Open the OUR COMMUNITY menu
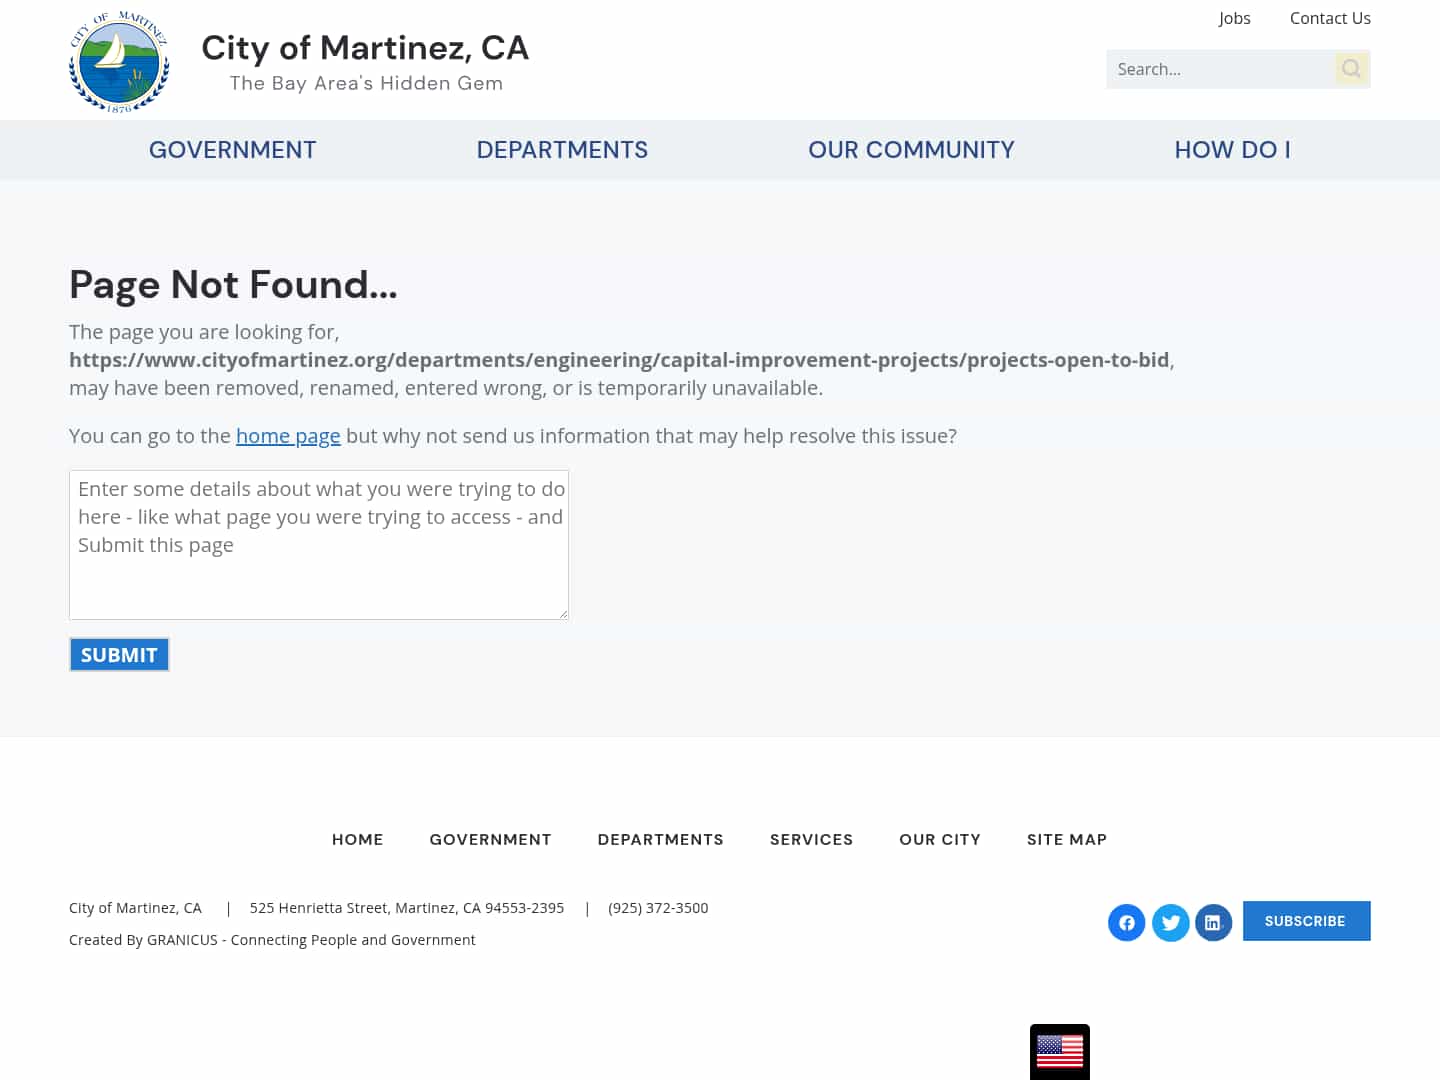Image resolution: width=1440 pixels, height=1080 pixels. pyautogui.click(x=911, y=149)
